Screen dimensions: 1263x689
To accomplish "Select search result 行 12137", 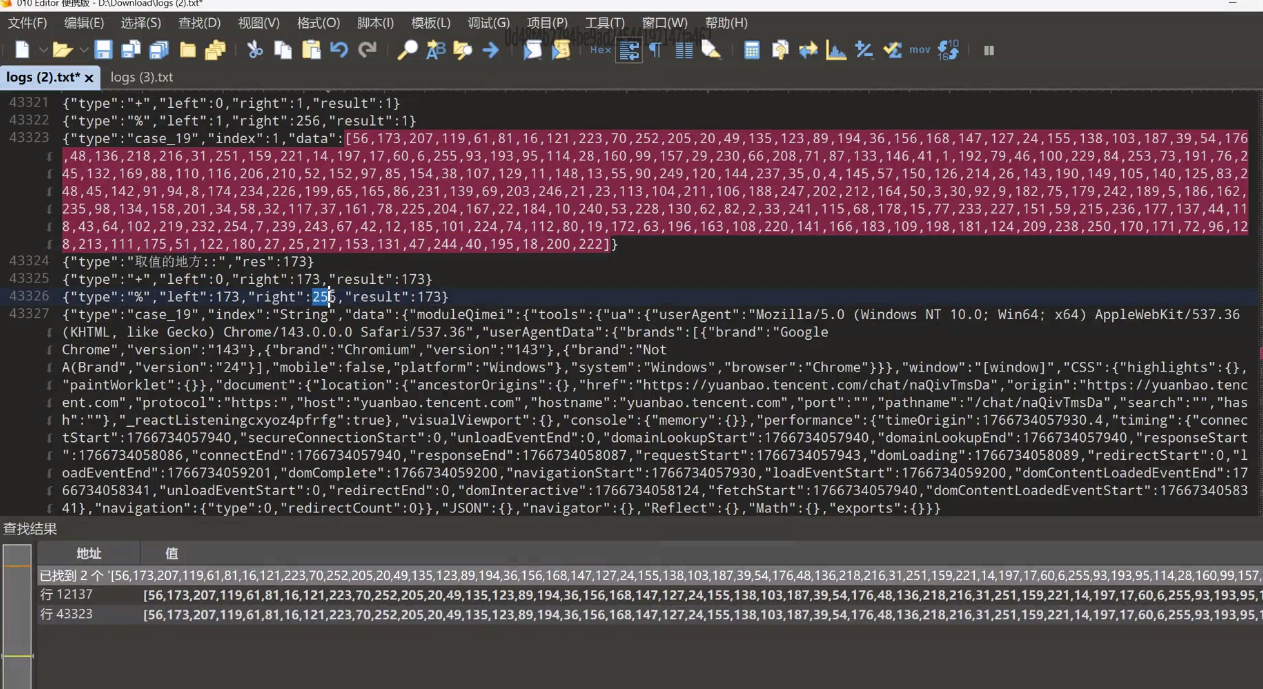I will (x=650, y=595).
